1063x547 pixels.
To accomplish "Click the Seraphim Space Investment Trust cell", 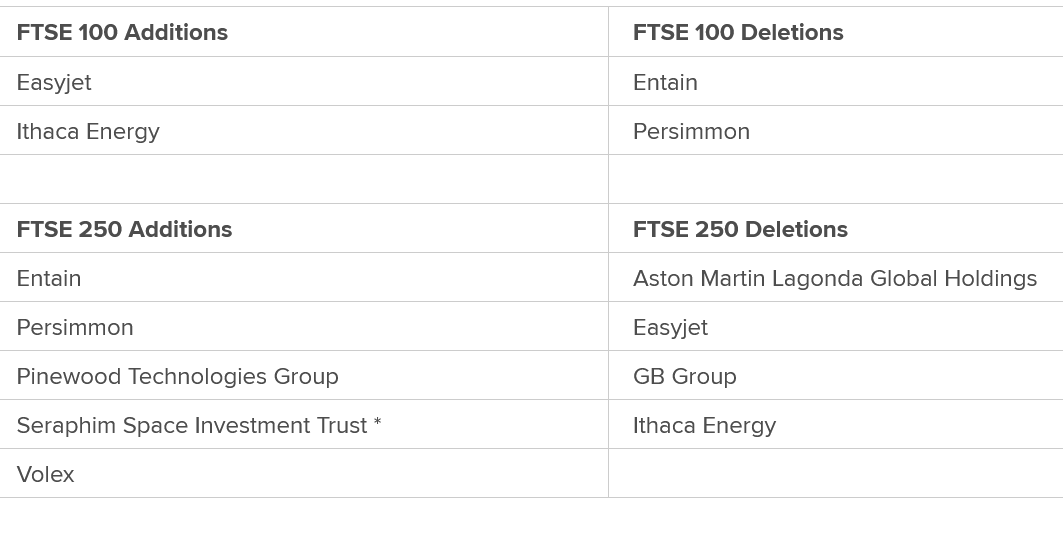I will (x=304, y=424).
